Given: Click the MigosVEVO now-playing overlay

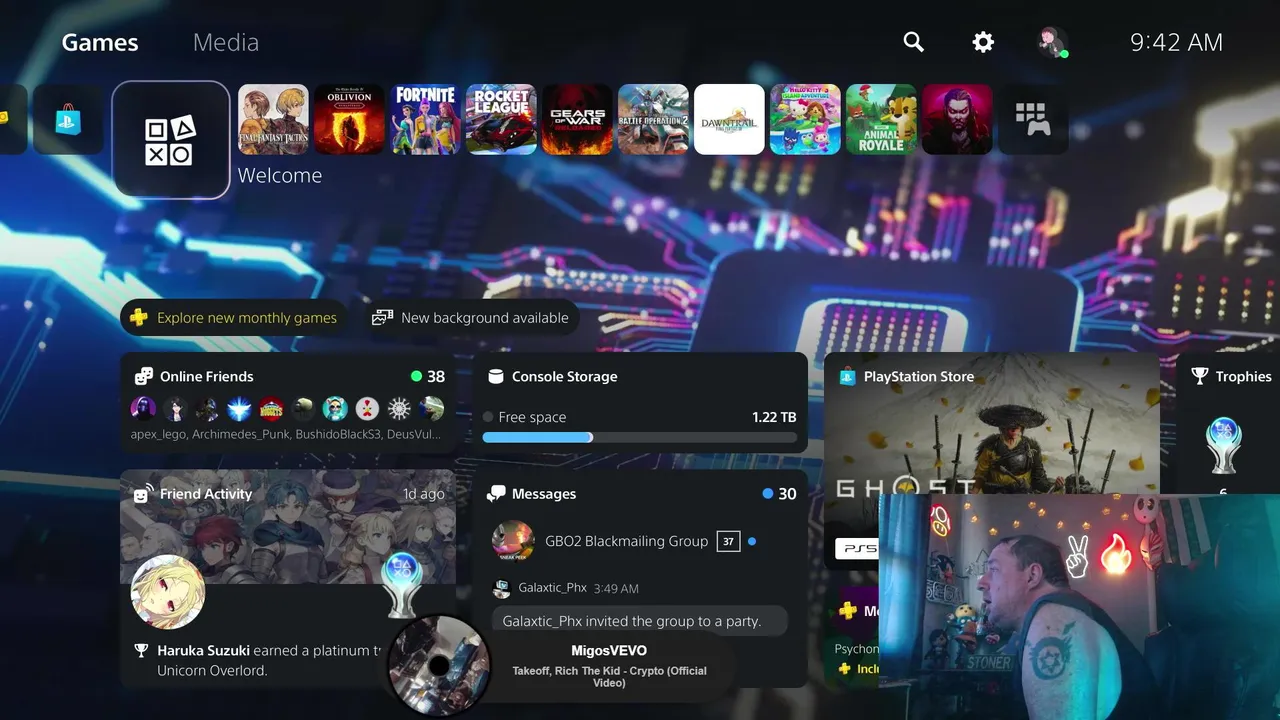Looking at the screenshot, I should 609,664.
